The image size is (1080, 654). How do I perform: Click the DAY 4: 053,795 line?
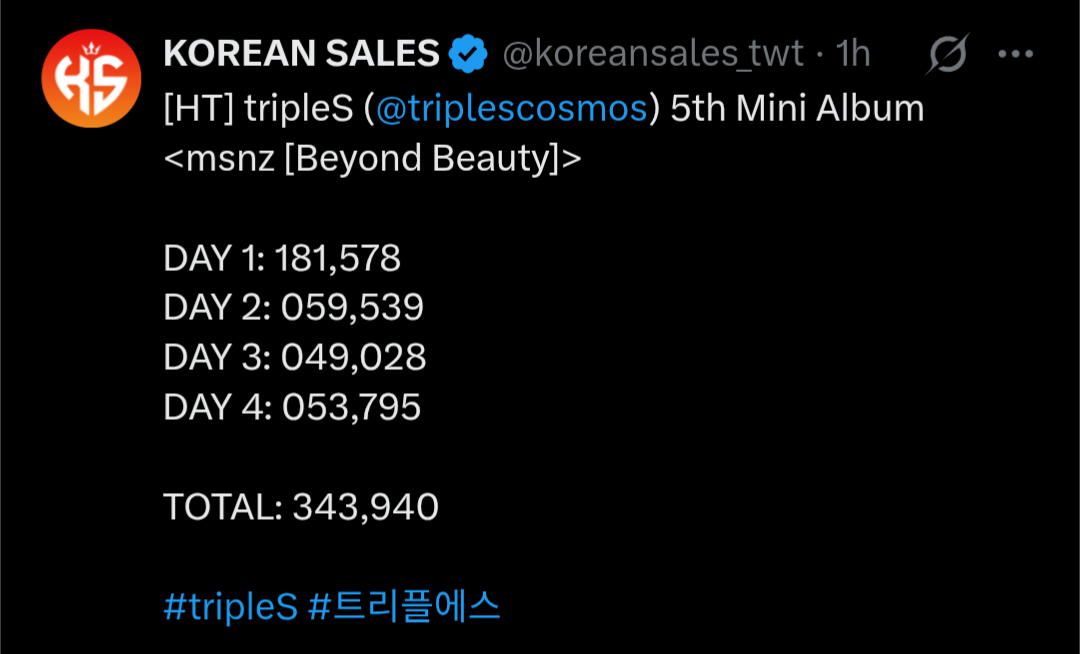(292, 407)
